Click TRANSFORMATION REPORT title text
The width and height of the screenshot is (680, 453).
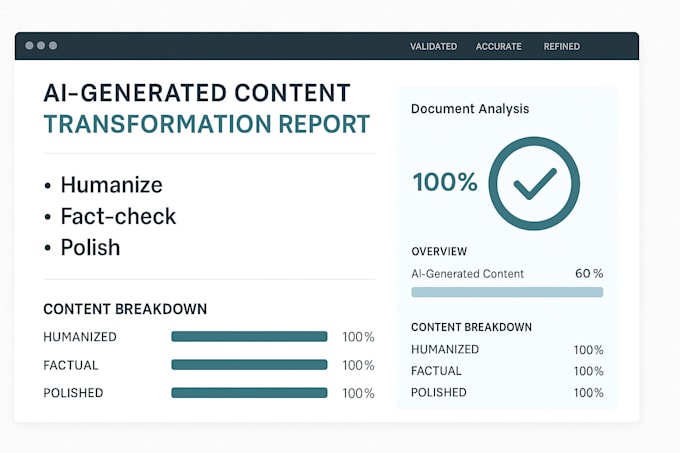tap(207, 124)
